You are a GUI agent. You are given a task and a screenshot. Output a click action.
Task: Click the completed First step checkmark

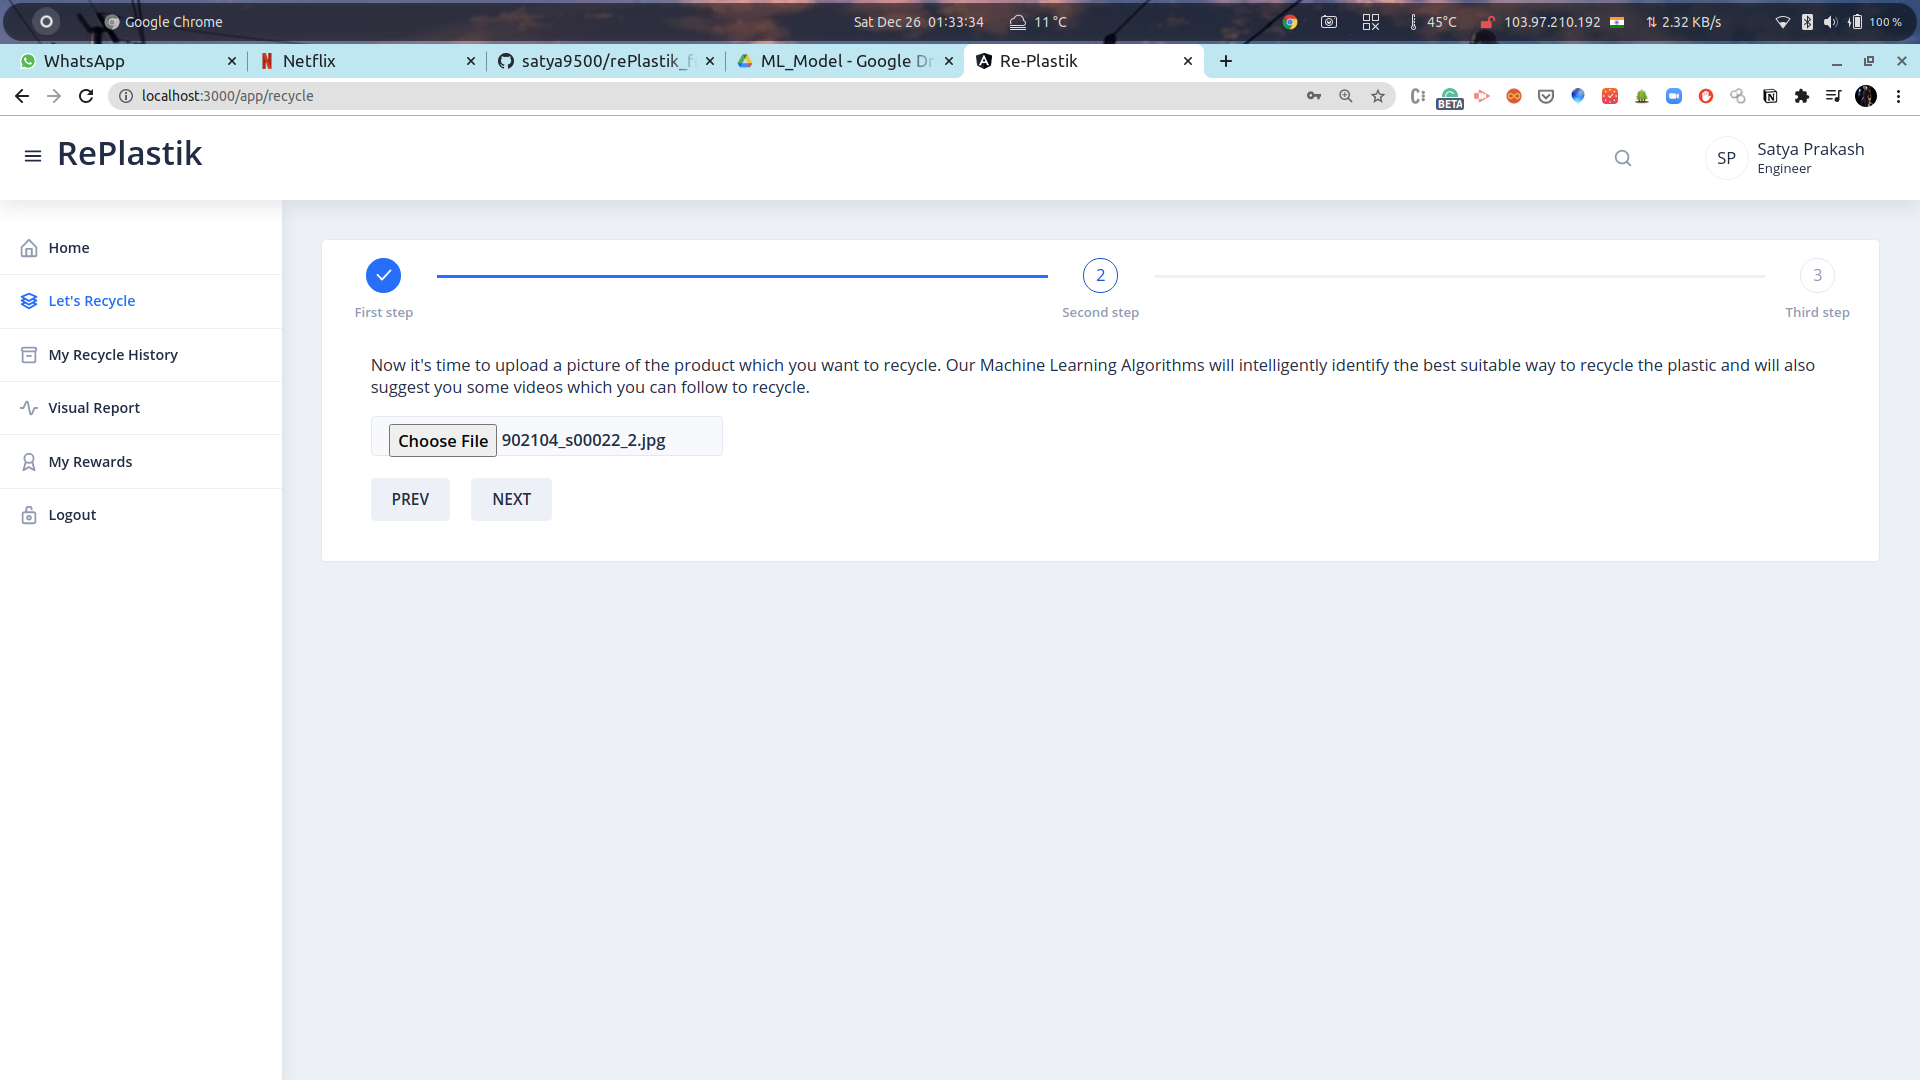[x=383, y=276]
